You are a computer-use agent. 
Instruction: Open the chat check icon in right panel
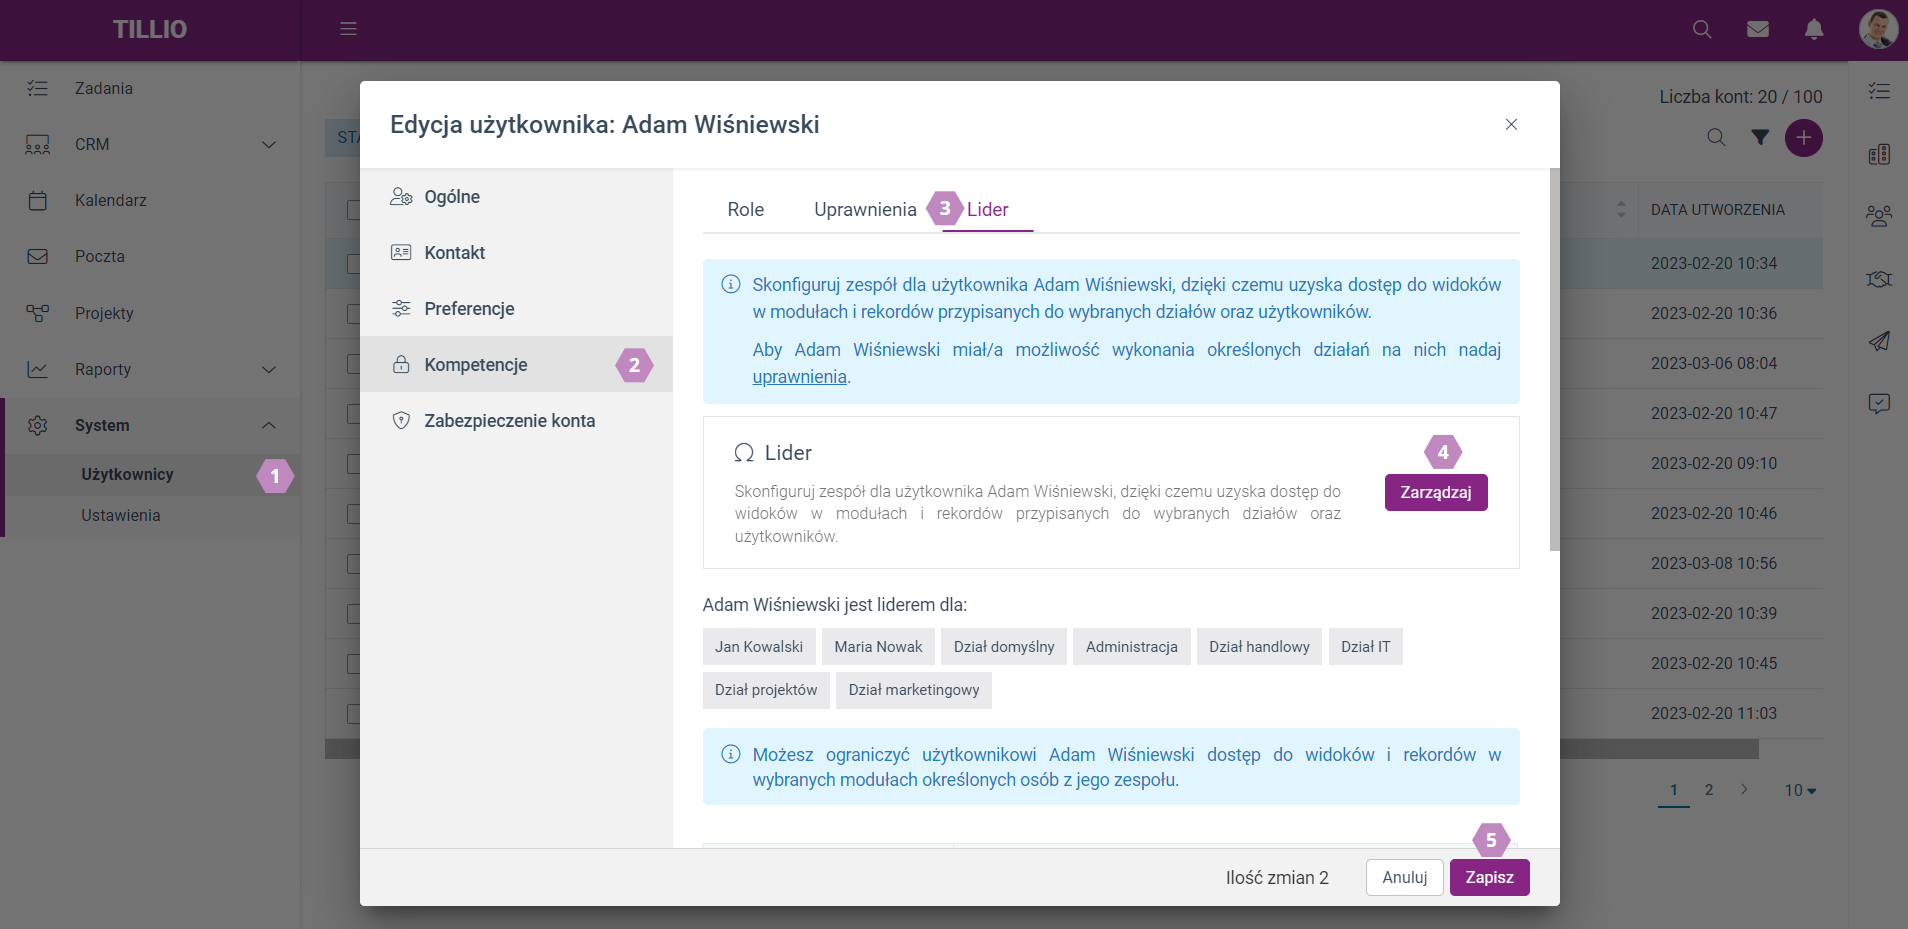coord(1879,403)
